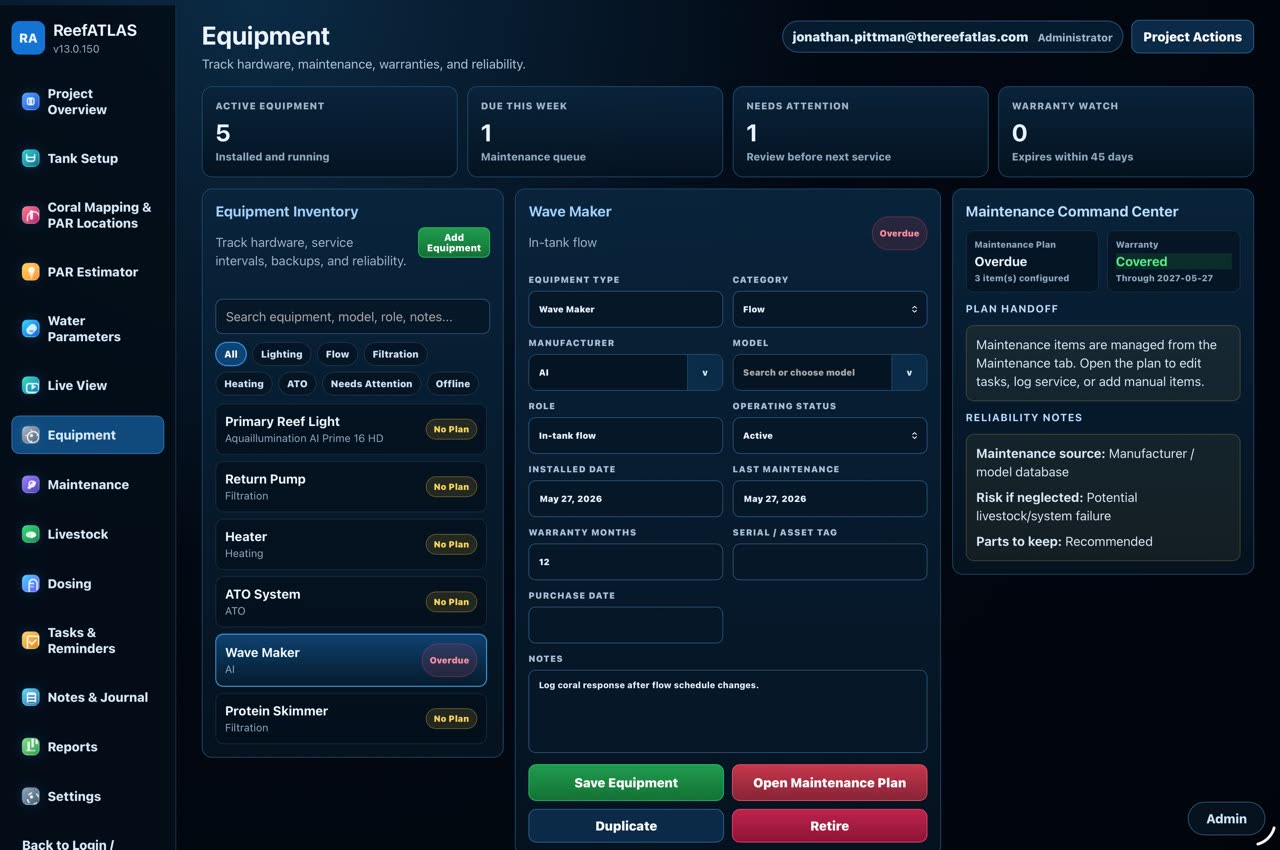The height and width of the screenshot is (850, 1280).
Task: Click the Equipment sidebar icon
Action: pyautogui.click(x=31, y=435)
